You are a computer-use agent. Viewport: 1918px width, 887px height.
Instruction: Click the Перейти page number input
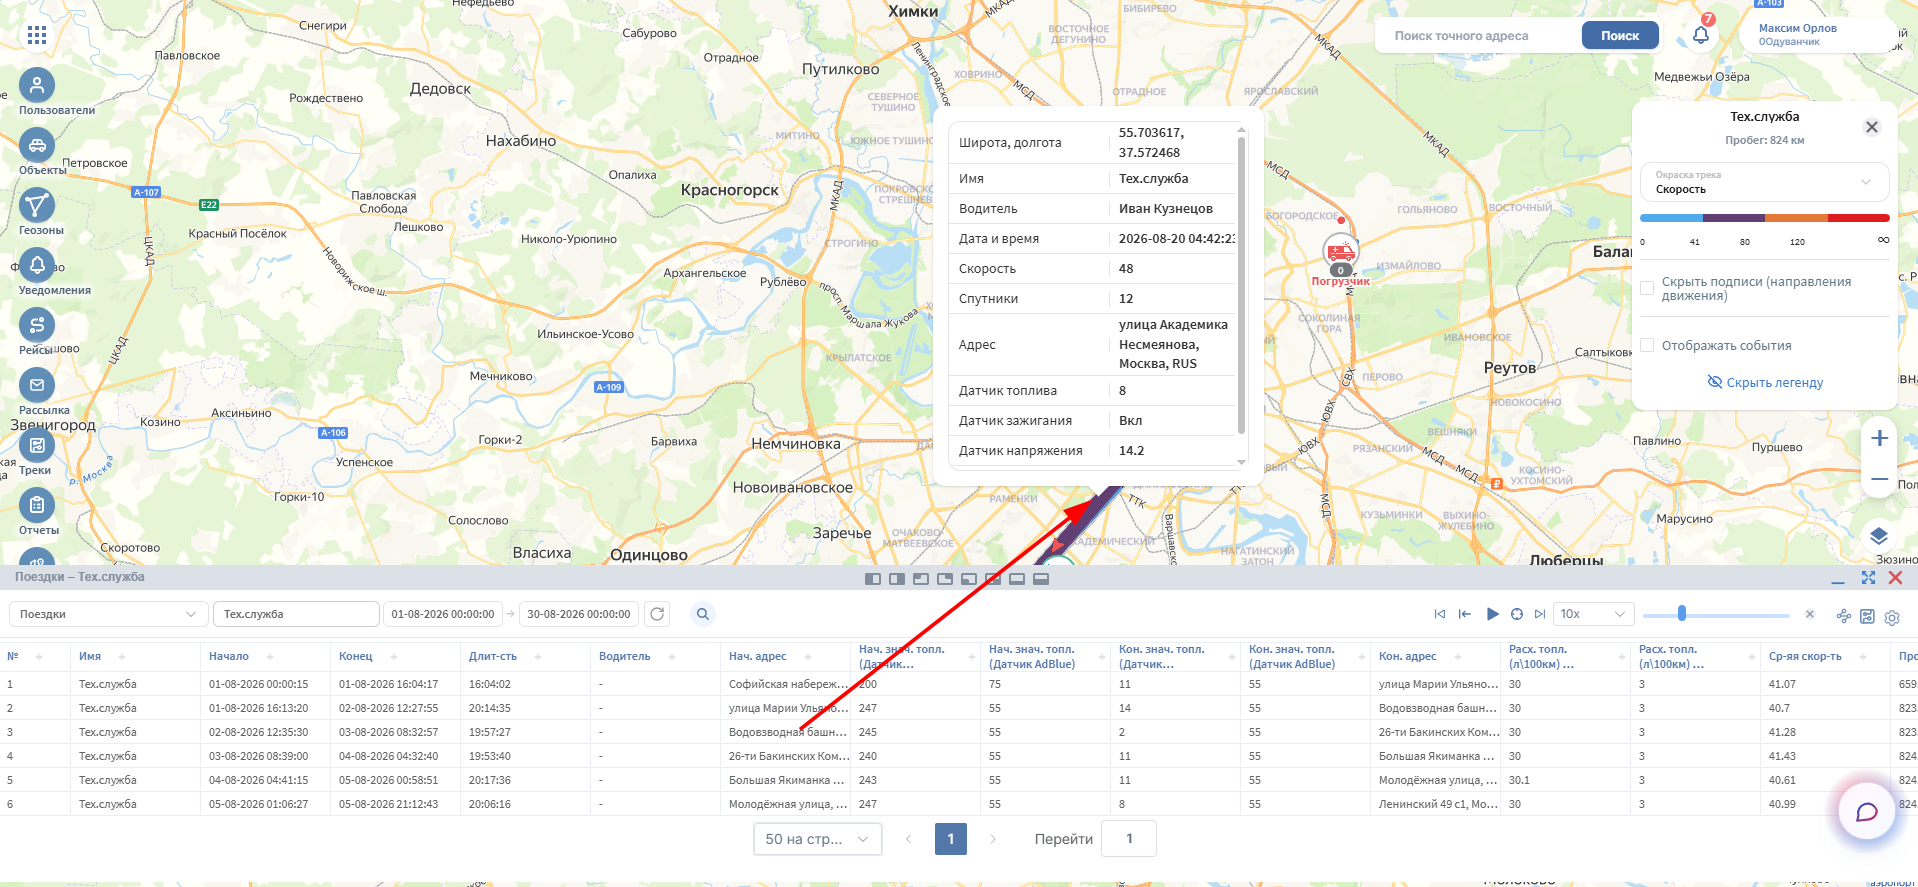[x=1129, y=839]
